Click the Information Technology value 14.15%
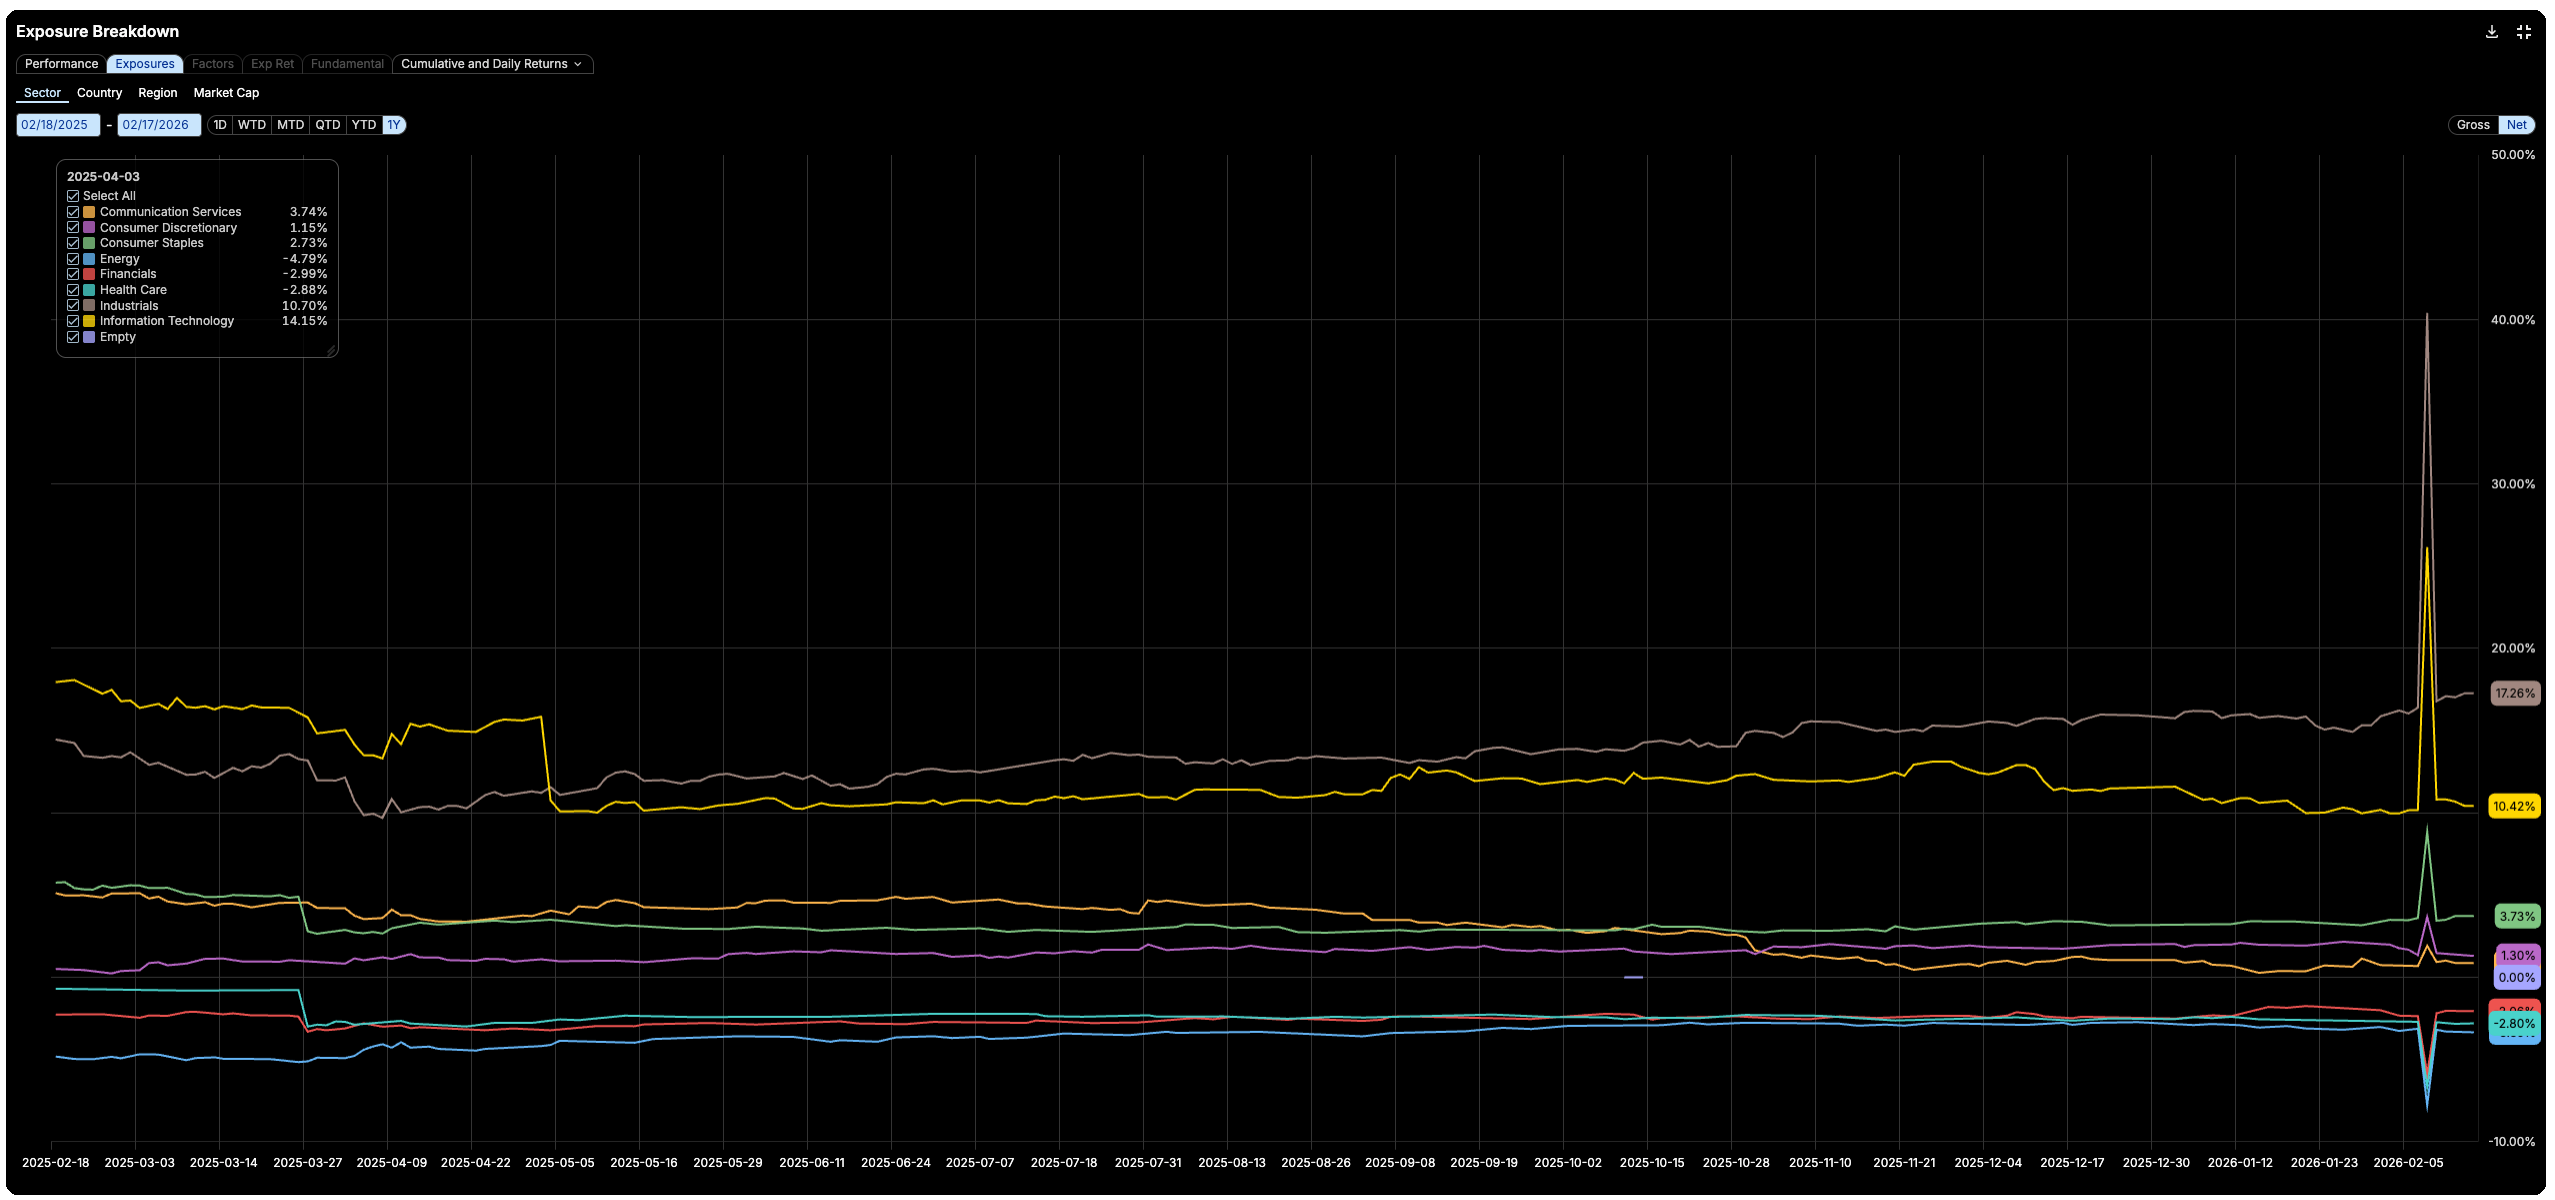 304,321
